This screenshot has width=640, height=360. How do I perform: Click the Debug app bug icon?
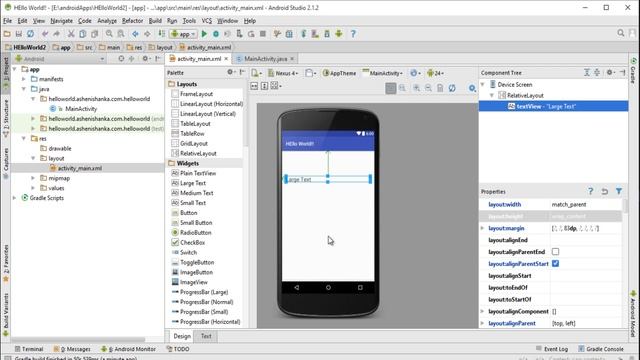pos(216,34)
